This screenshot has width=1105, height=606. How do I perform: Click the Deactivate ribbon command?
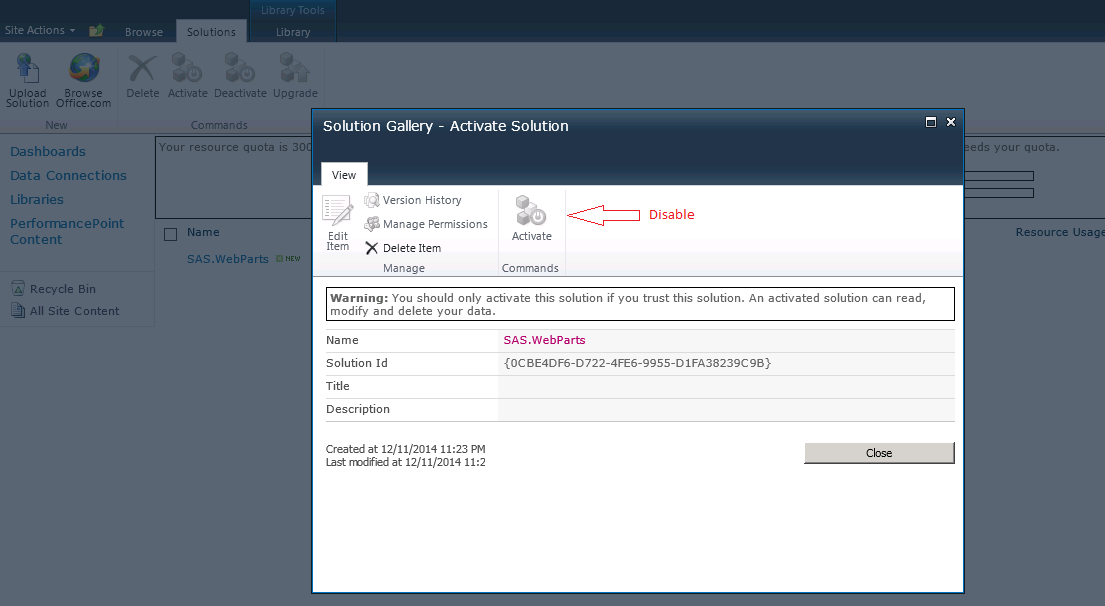point(240,77)
